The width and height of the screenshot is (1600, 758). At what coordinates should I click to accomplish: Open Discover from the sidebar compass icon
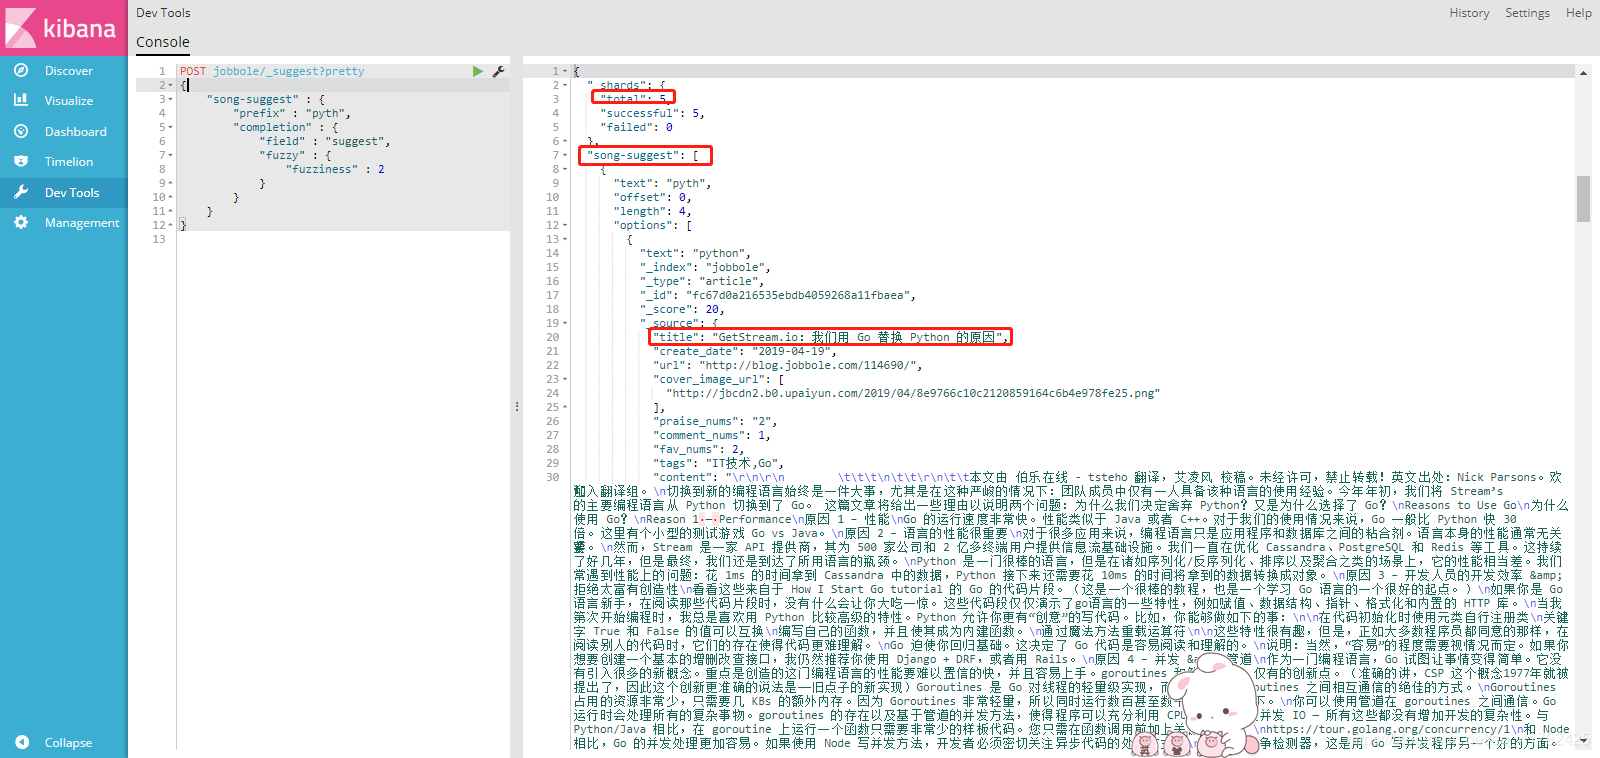tap(21, 70)
